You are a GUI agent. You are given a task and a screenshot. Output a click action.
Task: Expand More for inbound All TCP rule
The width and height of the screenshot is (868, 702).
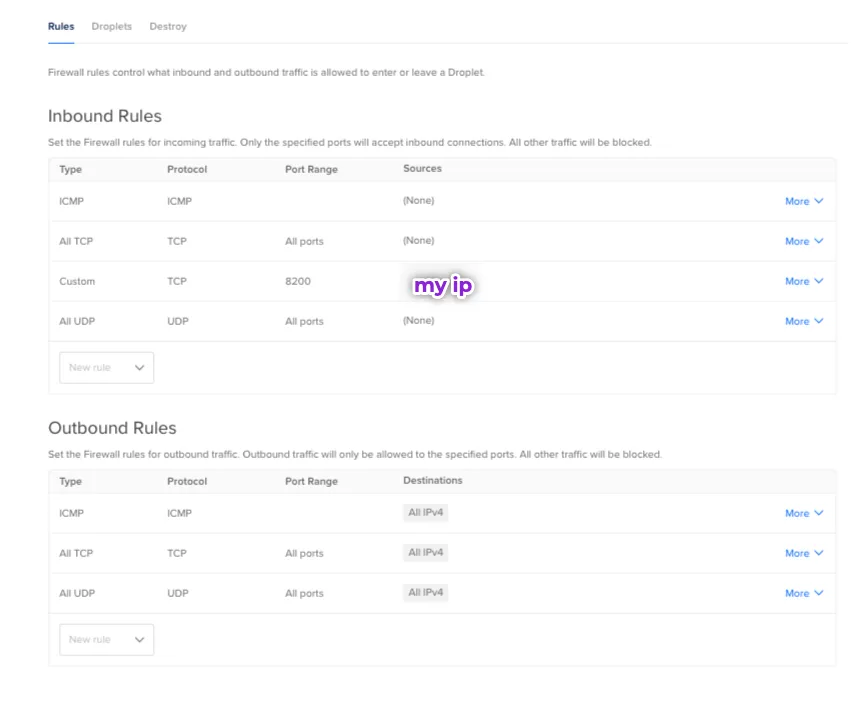(x=803, y=241)
